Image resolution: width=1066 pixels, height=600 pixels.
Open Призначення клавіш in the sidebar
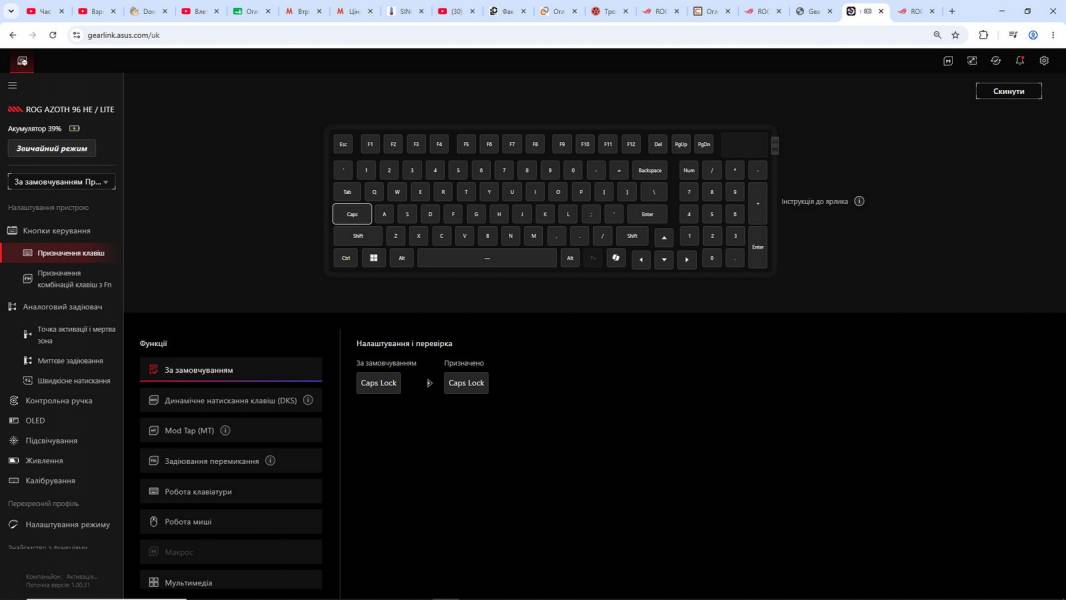[63, 253]
